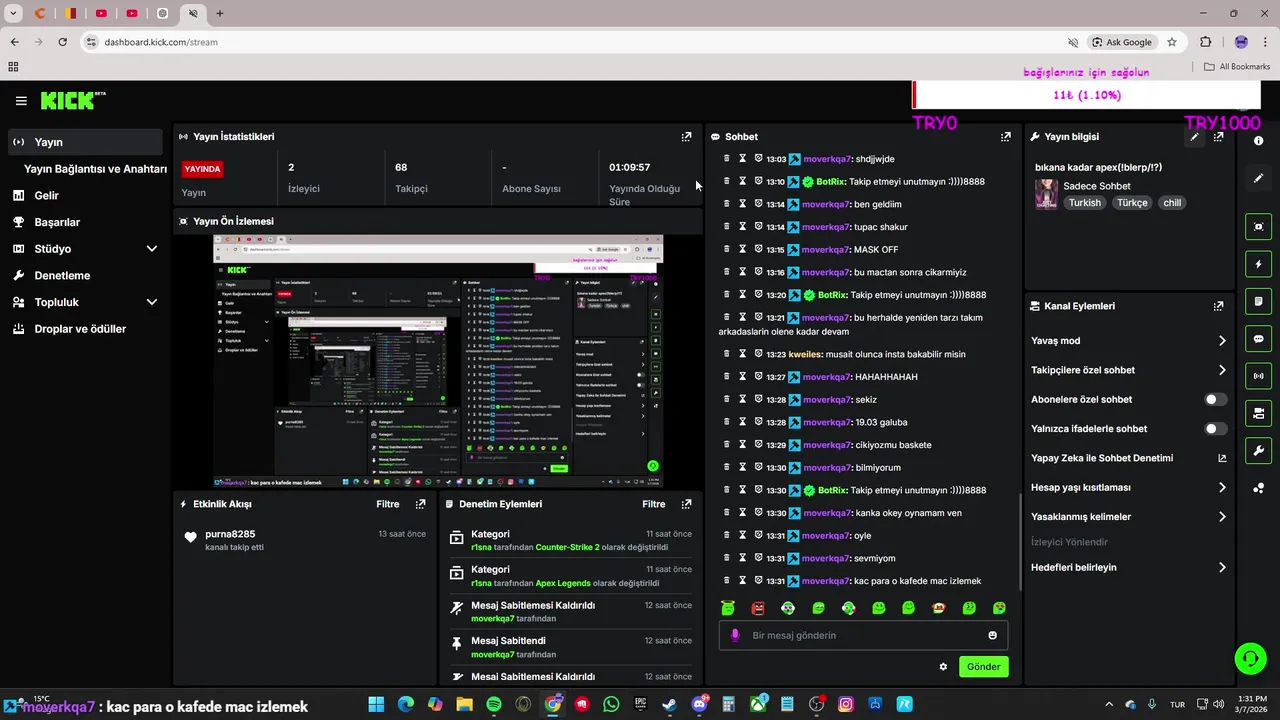Toggle Yalnızca ifadelerle sohbet switch
This screenshot has width=1280, height=720.
coord(1215,429)
